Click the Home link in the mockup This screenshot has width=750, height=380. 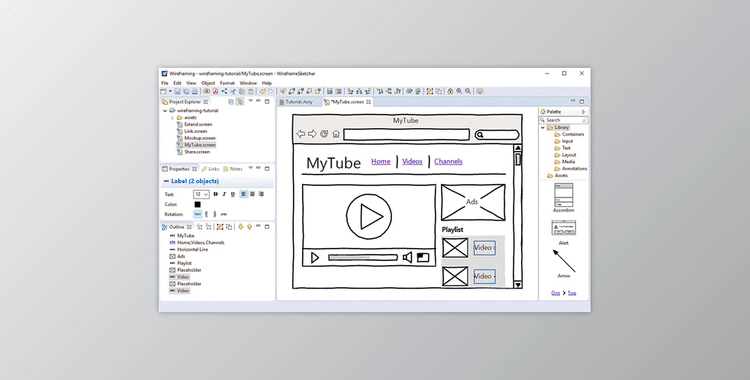tap(381, 161)
